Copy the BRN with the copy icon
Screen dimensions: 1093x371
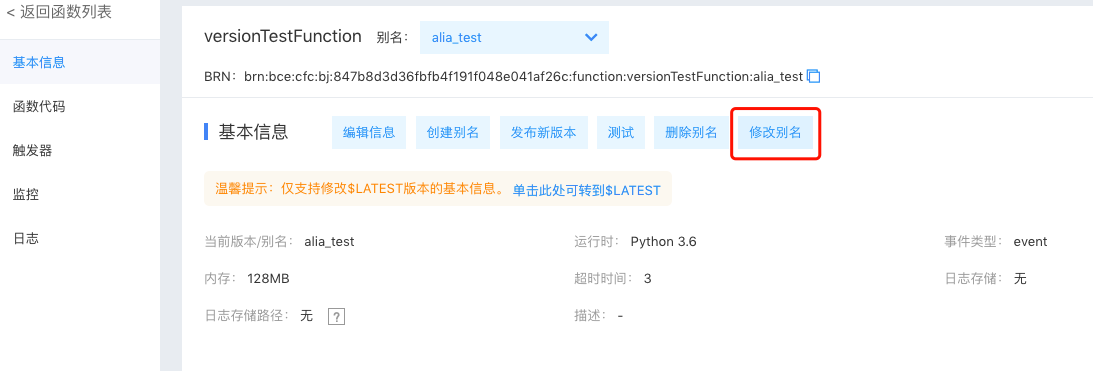click(x=813, y=76)
